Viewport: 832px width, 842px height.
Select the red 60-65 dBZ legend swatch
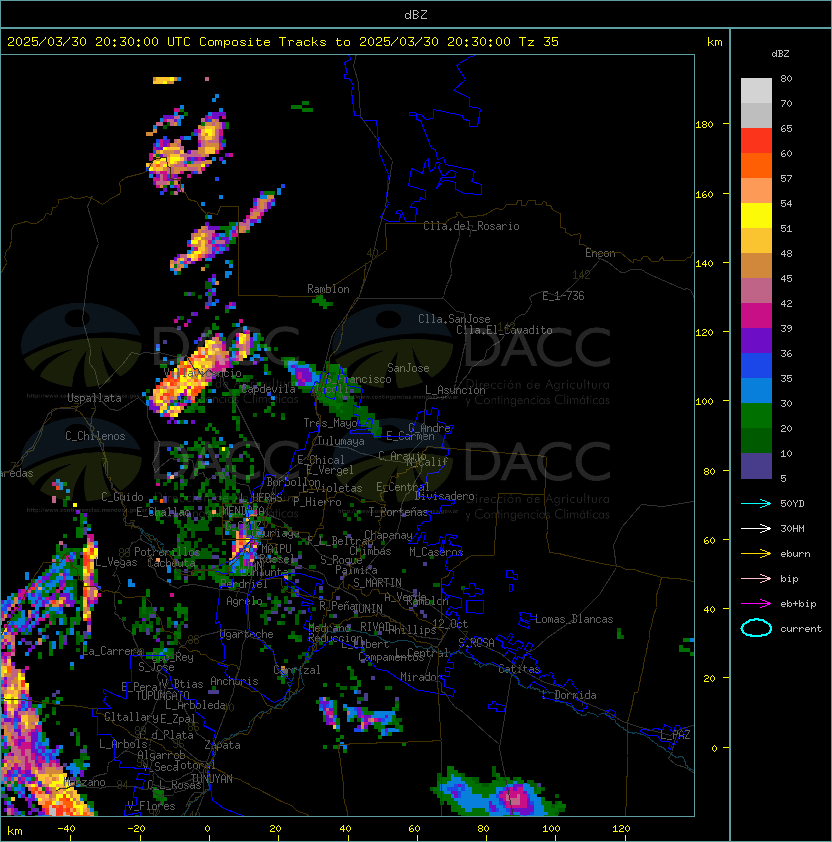pos(756,141)
